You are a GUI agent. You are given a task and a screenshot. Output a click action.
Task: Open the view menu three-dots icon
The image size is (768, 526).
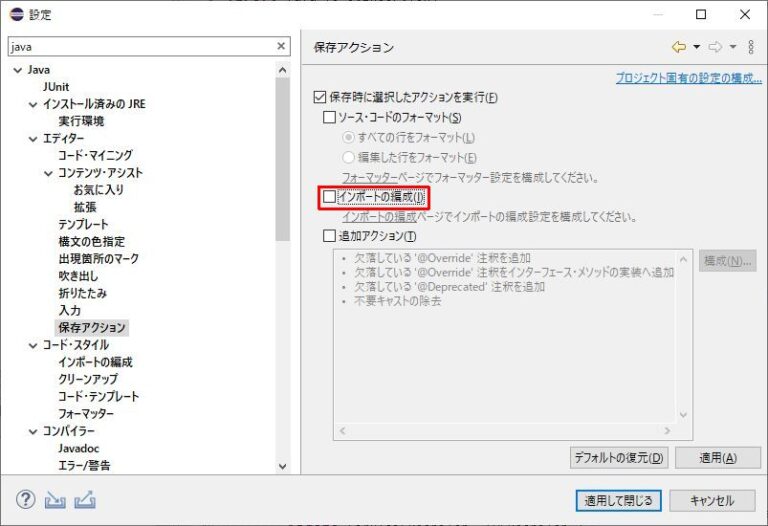tap(751, 47)
